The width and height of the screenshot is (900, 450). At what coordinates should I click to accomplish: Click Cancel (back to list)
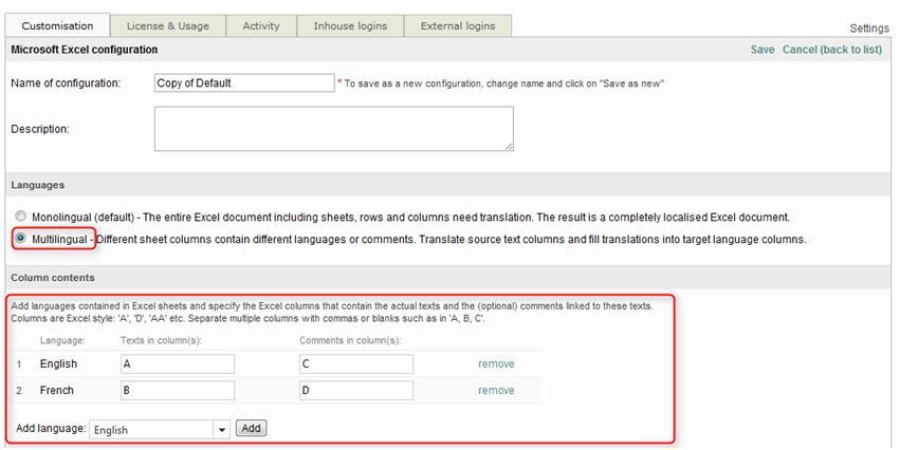pos(832,50)
